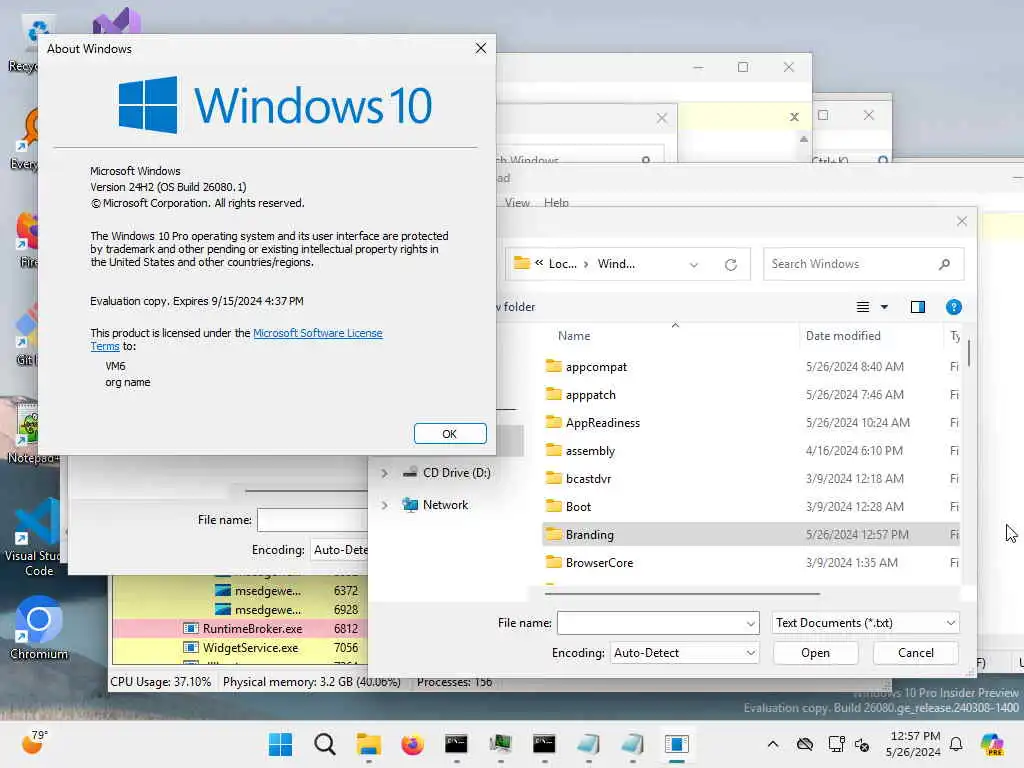This screenshot has width=1024, height=768.
Task: Click the vertical scrollbar thumb of the file list
Action: click(x=968, y=353)
